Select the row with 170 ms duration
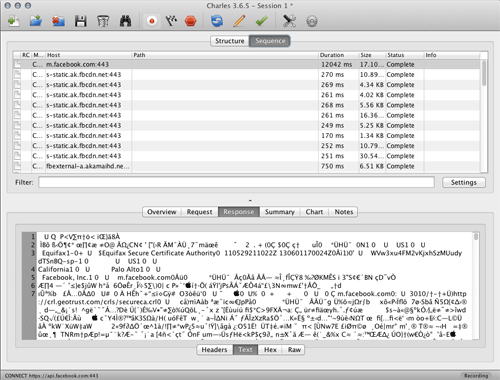Image resolution: width=500 pixels, height=380 pixels. click(247, 136)
